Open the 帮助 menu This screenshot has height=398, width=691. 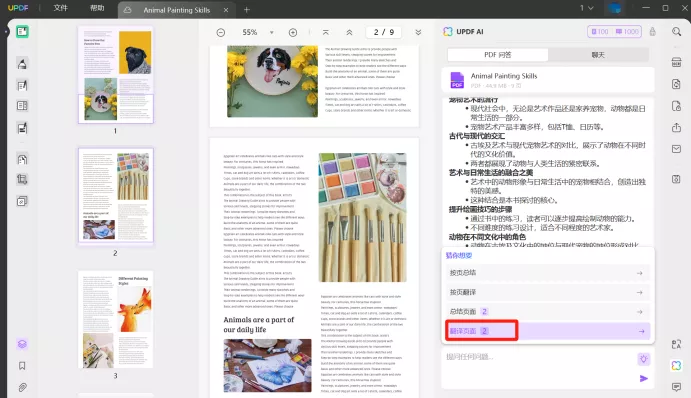tap(97, 8)
